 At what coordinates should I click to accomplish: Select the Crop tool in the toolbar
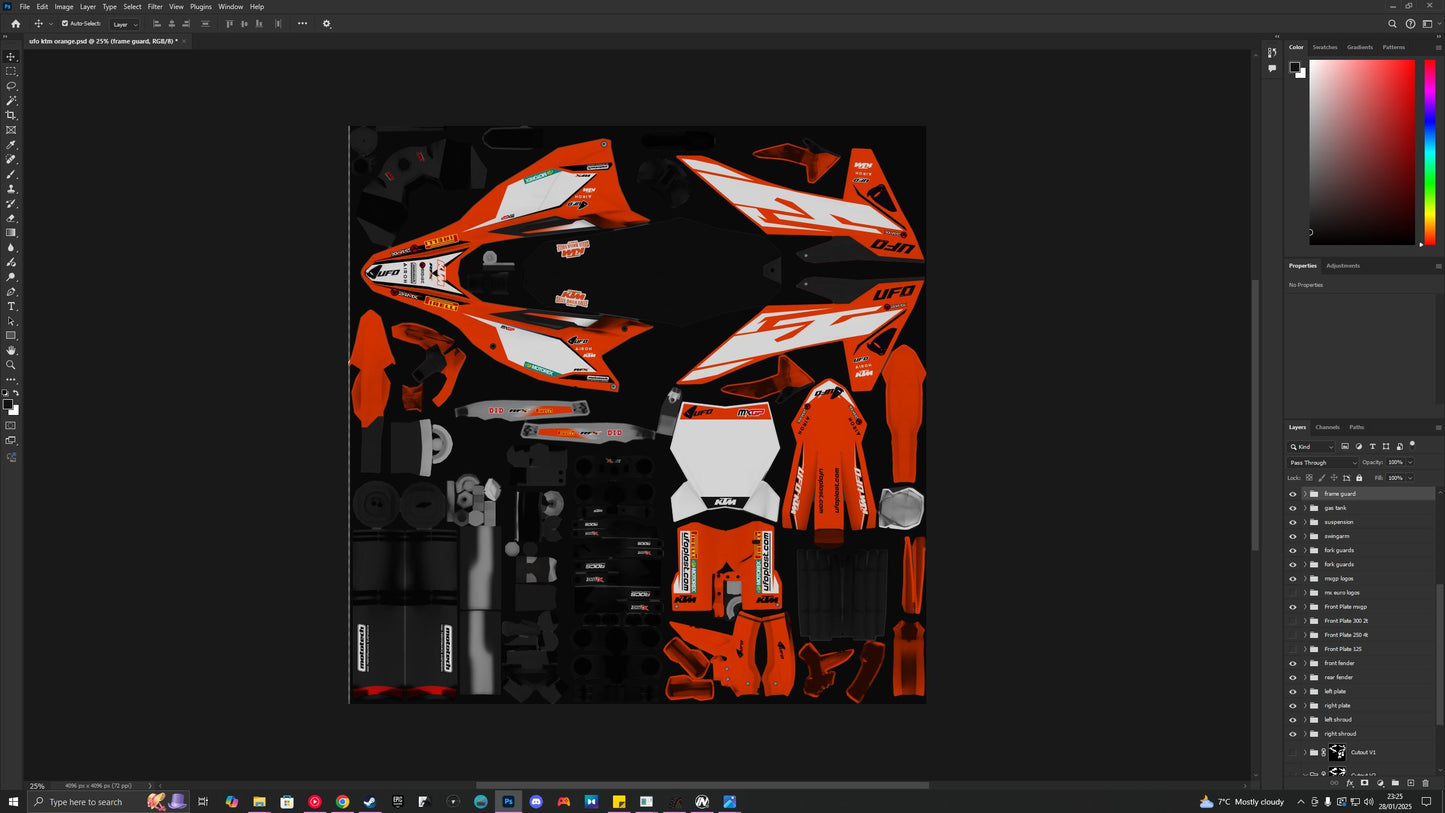tap(11, 114)
